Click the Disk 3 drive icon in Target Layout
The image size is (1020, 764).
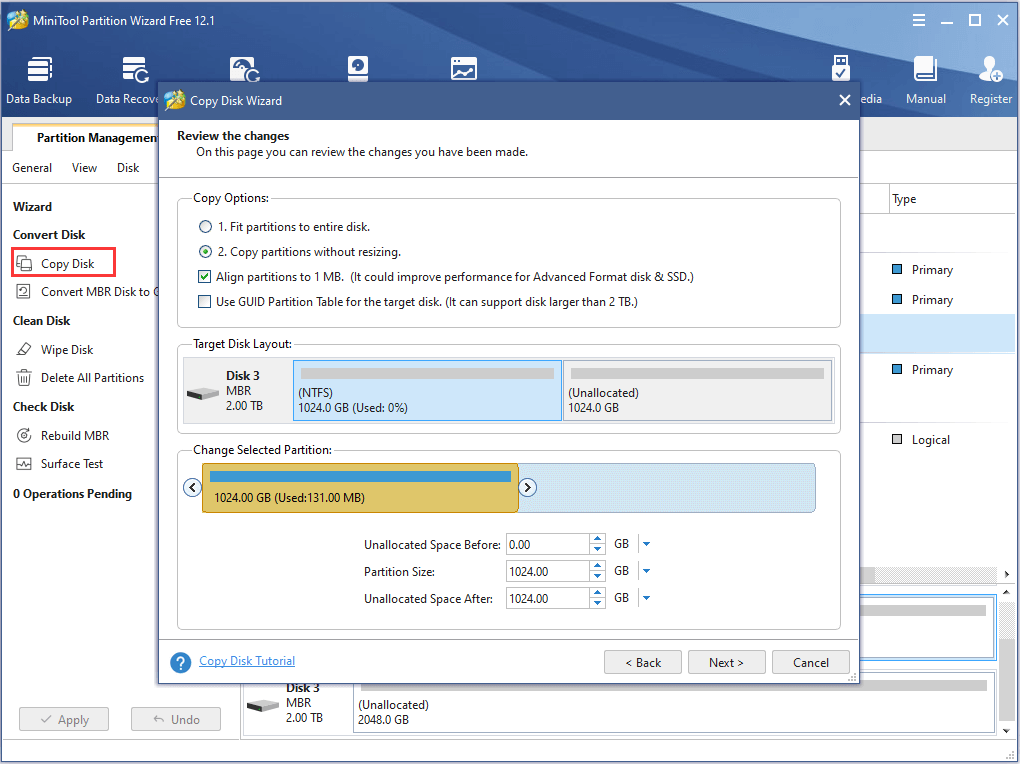[x=203, y=393]
